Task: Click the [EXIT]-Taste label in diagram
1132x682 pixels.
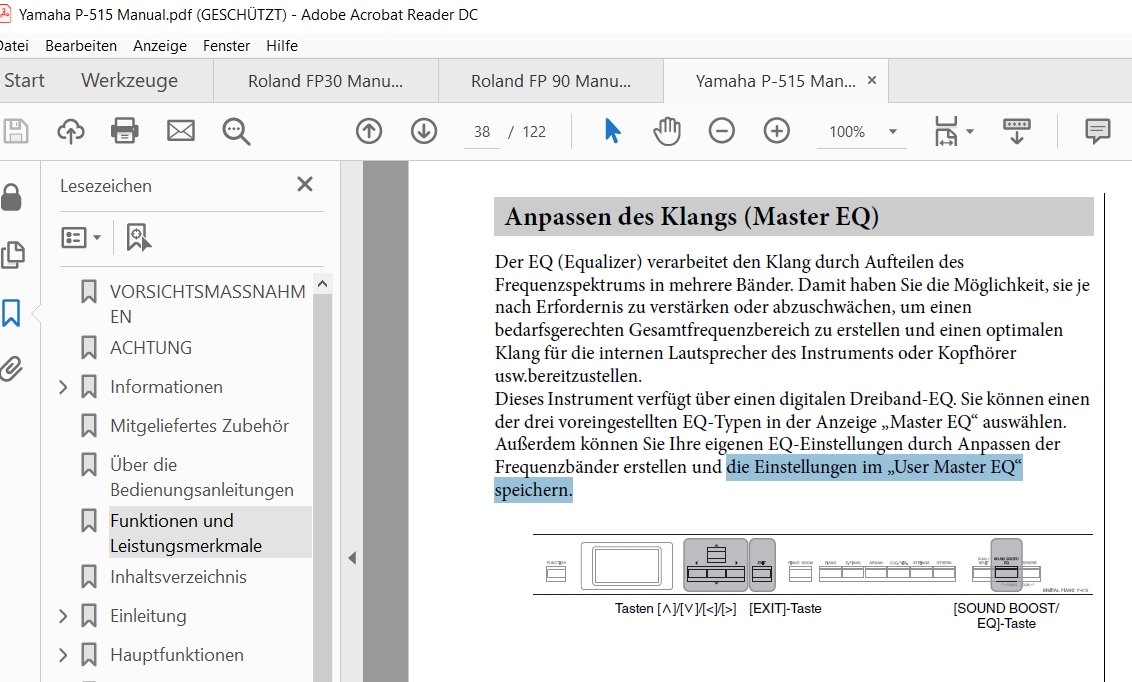Action: click(x=785, y=608)
